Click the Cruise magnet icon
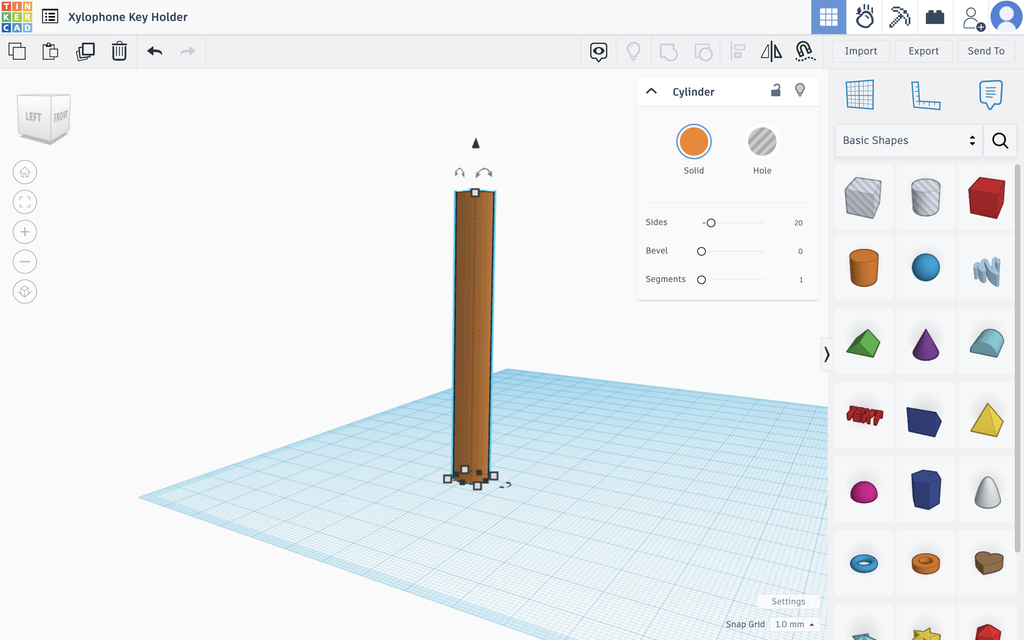The width and height of the screenshot is (1024, 640). (x=805, y=52)
